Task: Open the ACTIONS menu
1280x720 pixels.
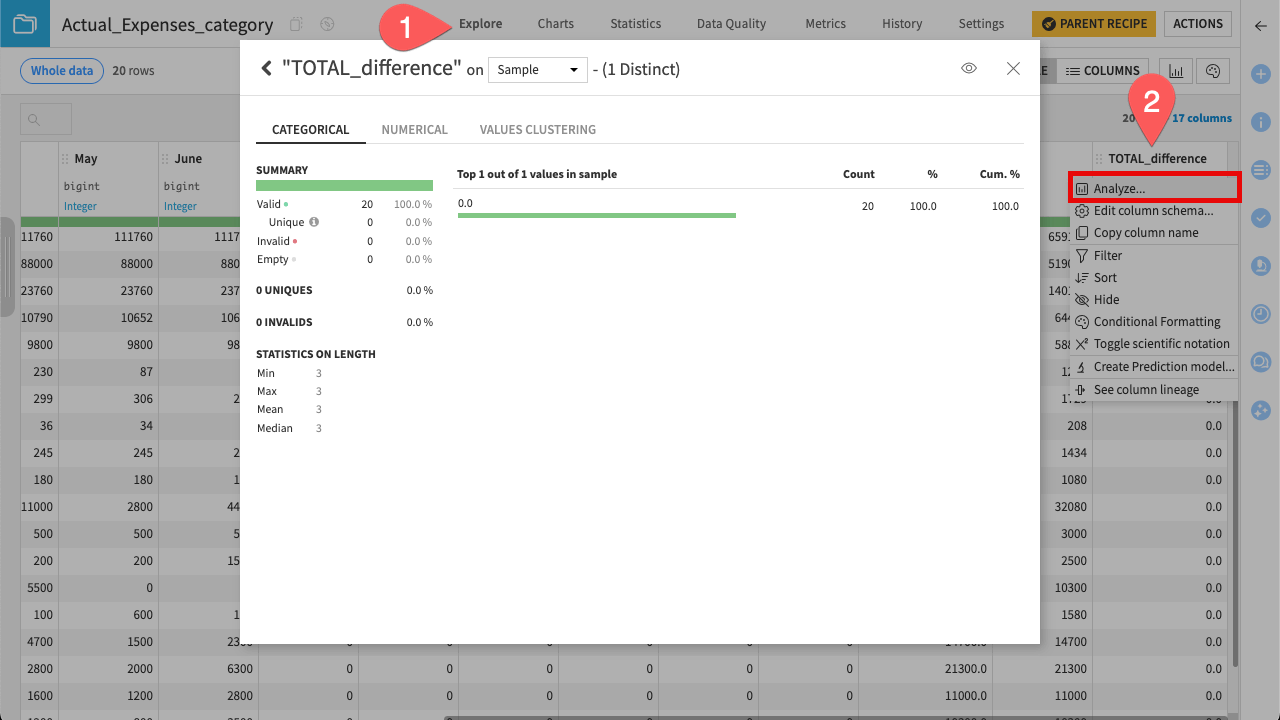Action: [x=1197, y=23]
